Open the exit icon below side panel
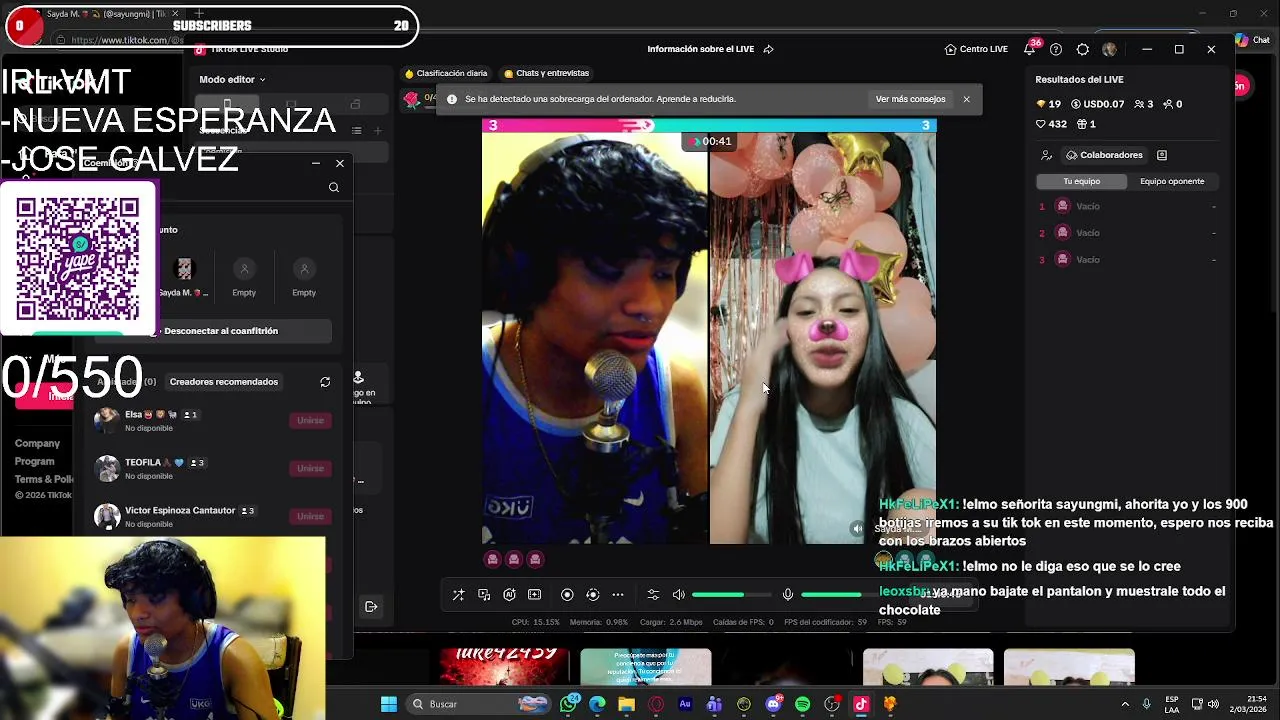Image resolution: width=1280 pixels, height=720 pixels. [x=371, y=606]
